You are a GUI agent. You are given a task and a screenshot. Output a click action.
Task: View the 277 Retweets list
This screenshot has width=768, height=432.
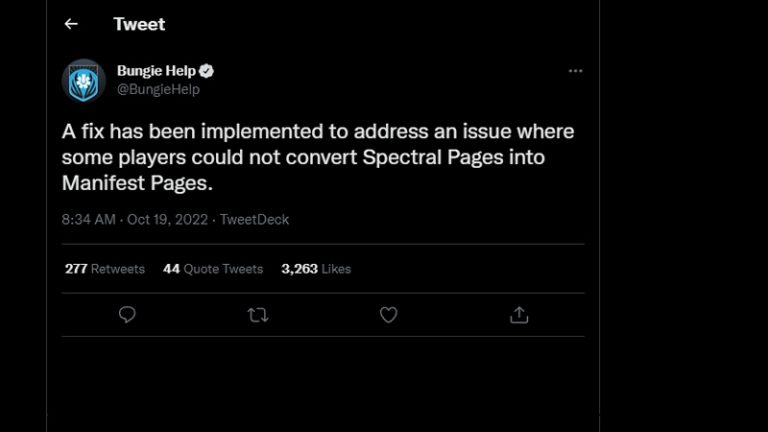[105, 269]
